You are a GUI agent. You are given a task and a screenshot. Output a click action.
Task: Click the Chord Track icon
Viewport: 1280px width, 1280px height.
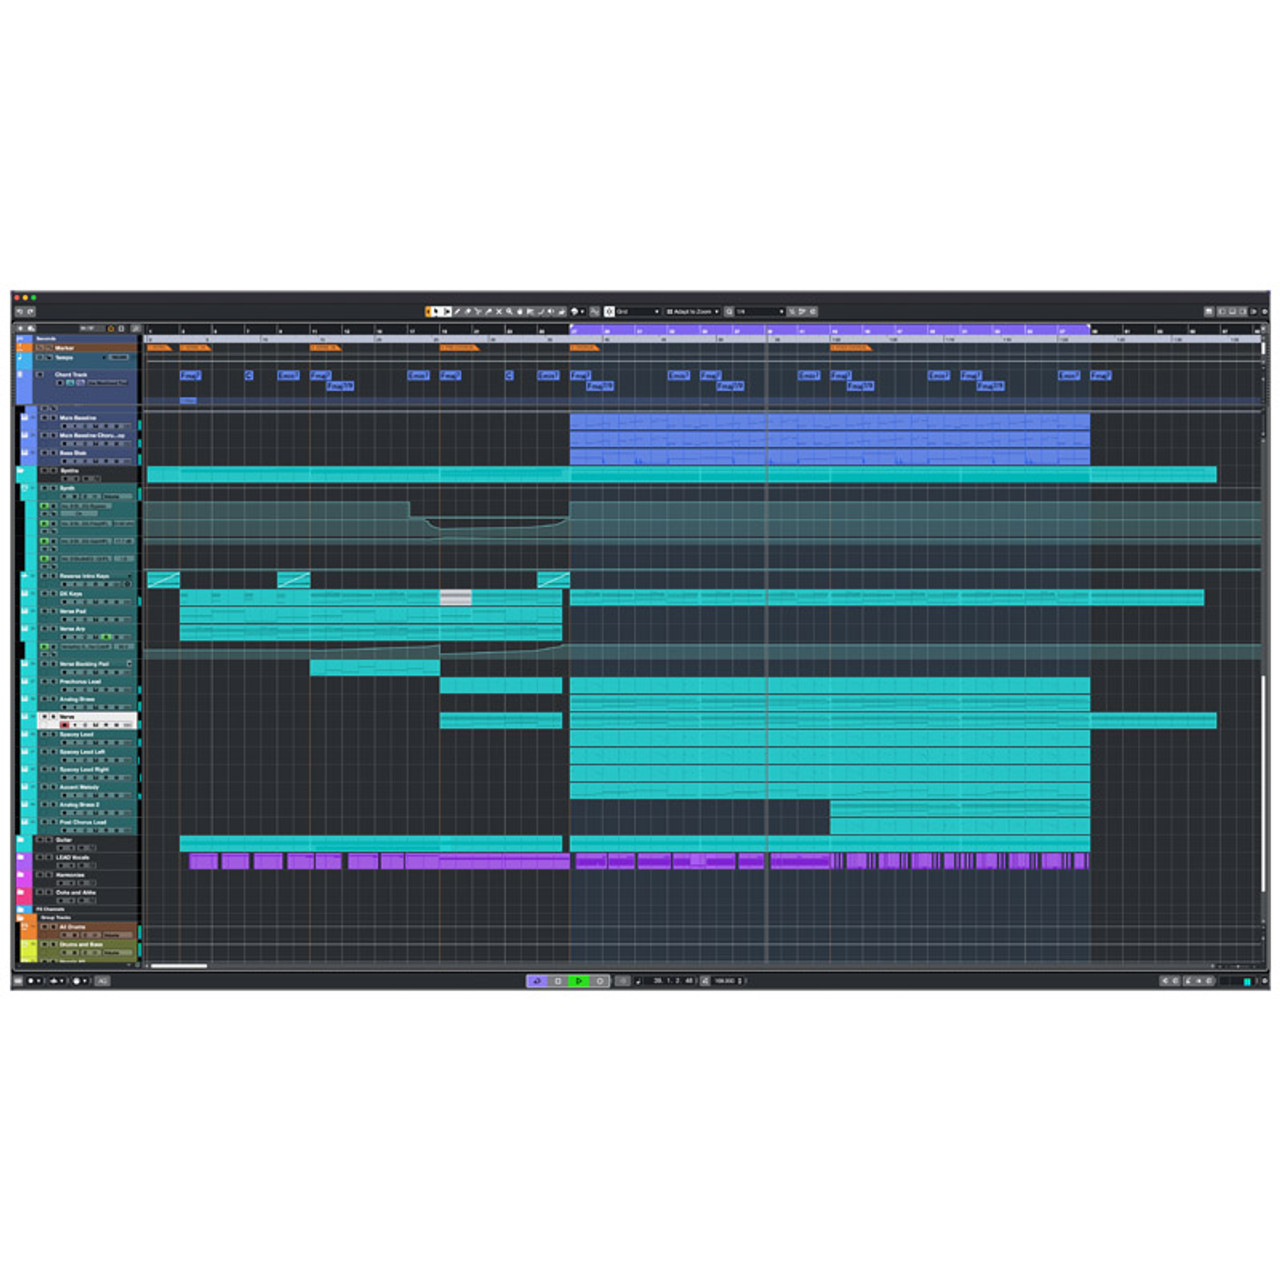20,374
